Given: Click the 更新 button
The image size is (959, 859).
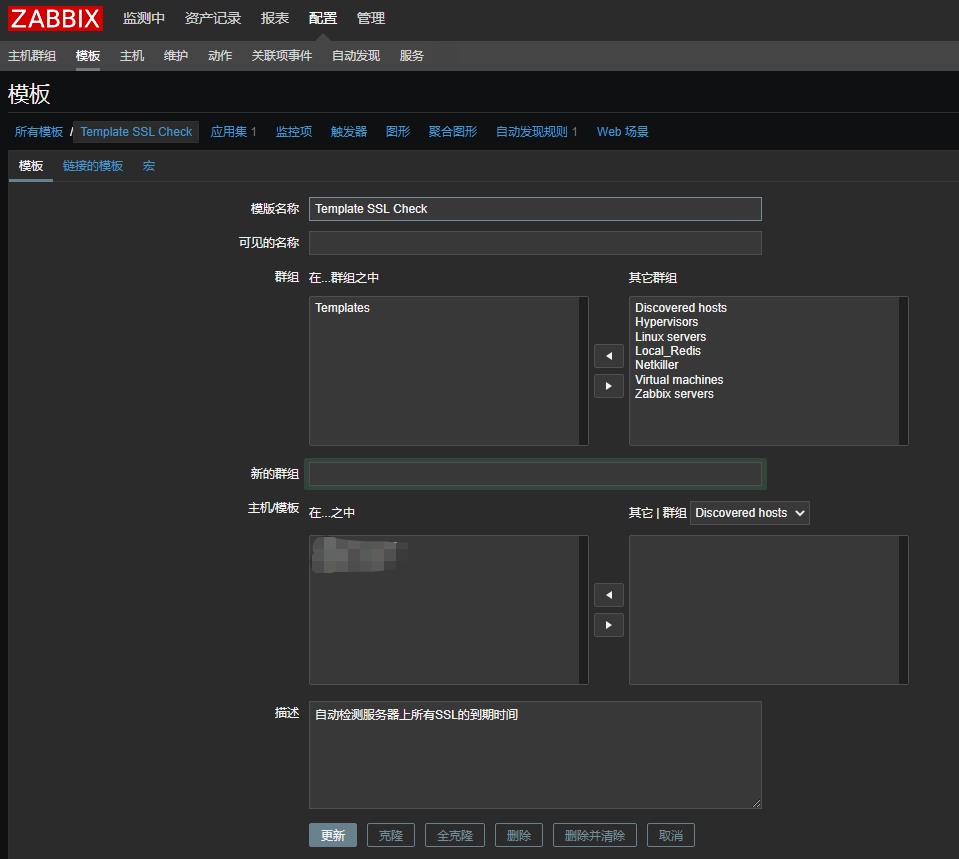Looking at the screenshot, I should click(333, 835).
